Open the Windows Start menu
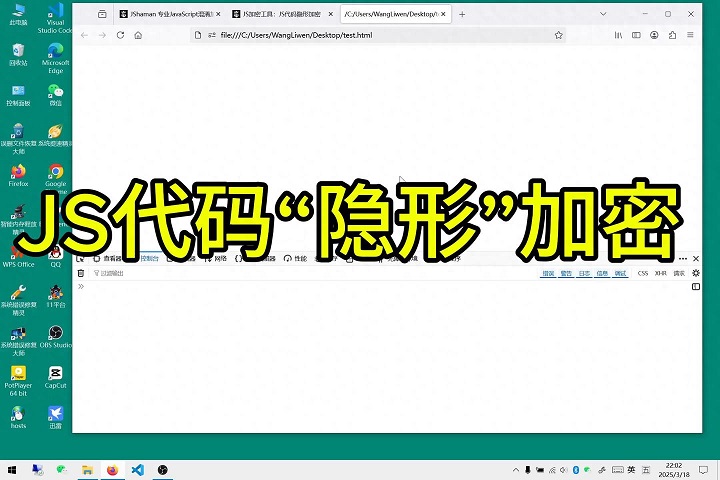Image resolution: width=720 pixels, height=480 pixels. [12, 470]
